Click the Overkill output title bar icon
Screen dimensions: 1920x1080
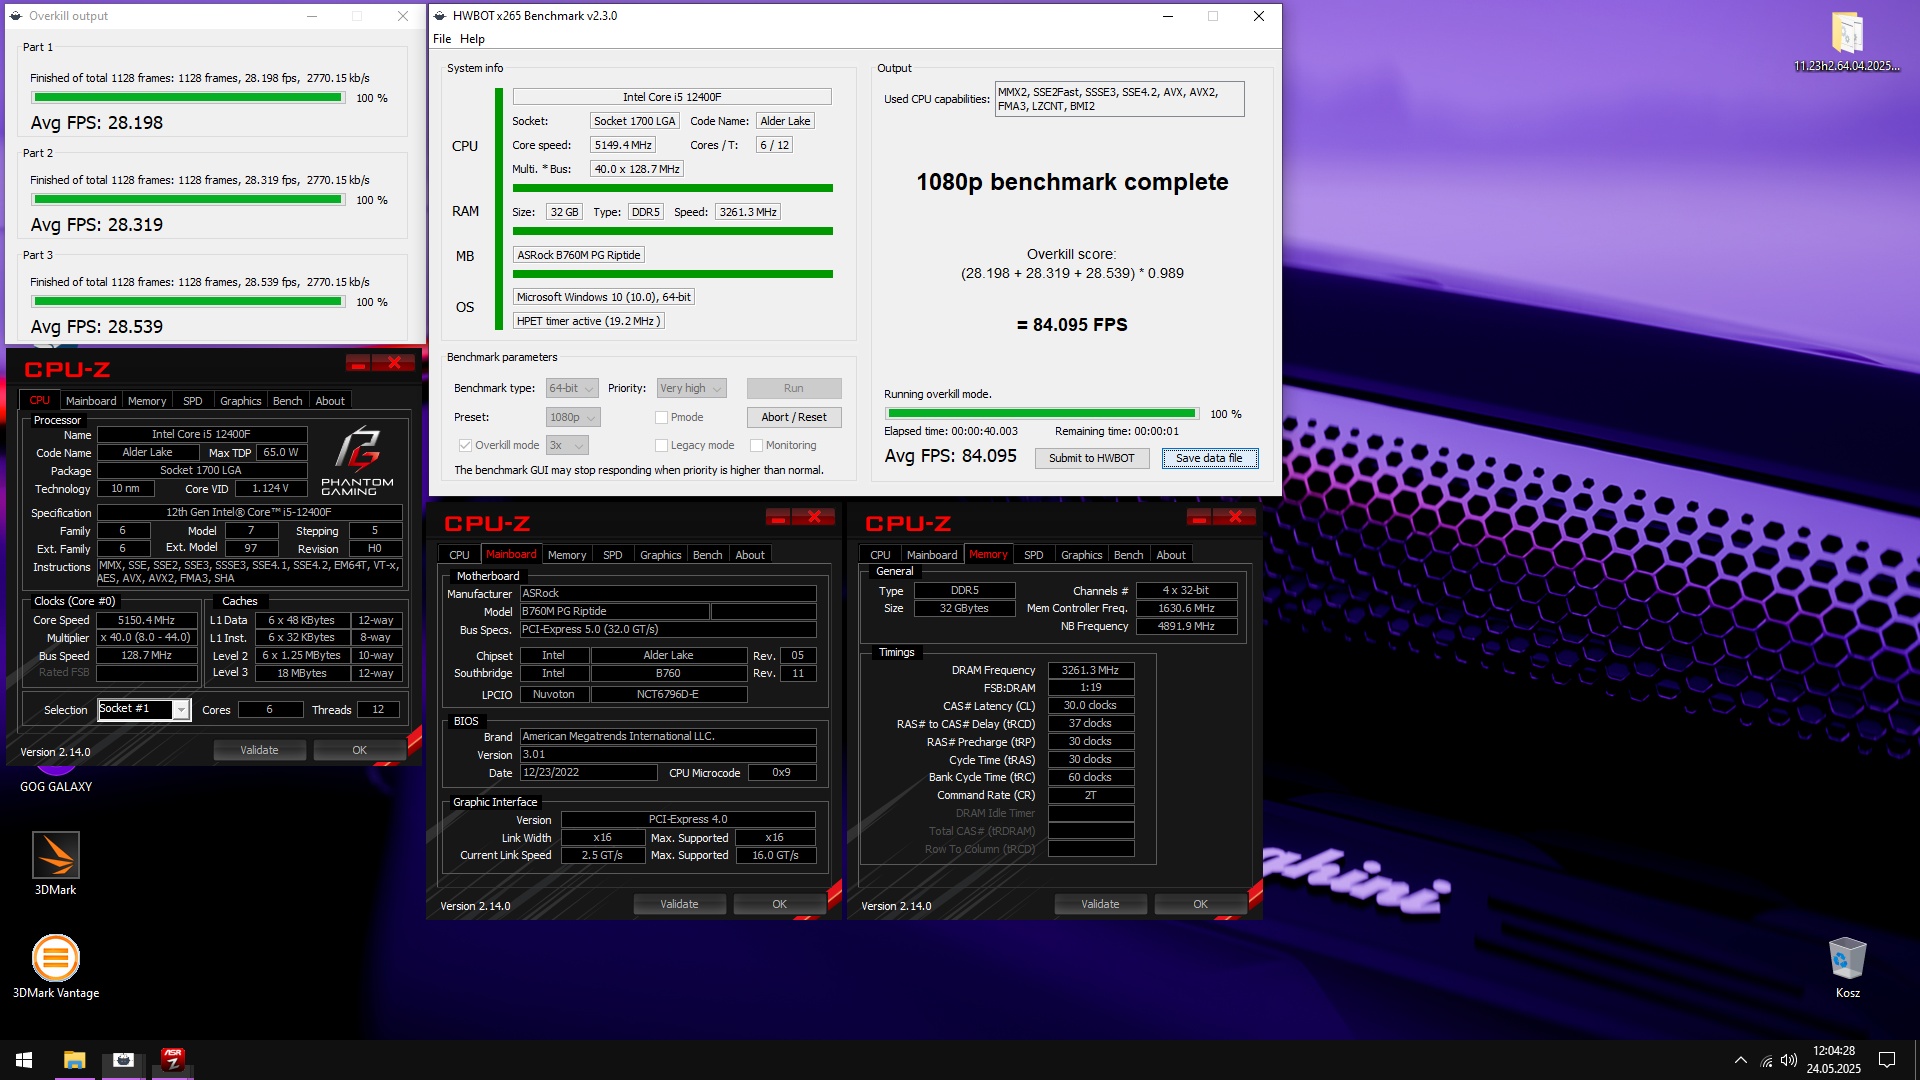(16, 16)
